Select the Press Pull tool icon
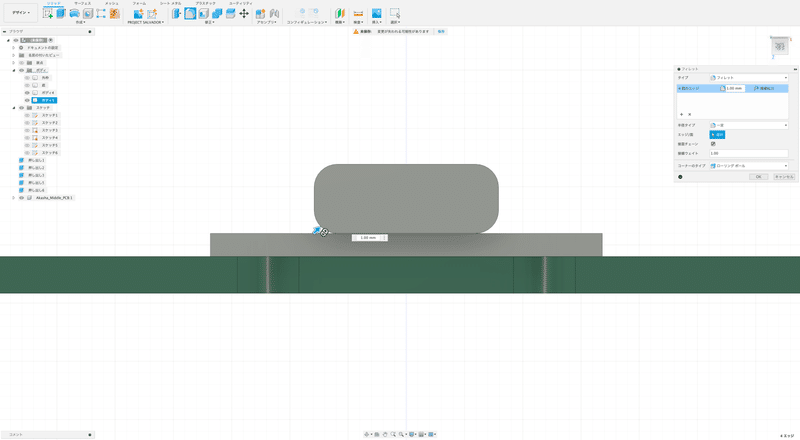The image size is (800, 440). click(177, 14)
